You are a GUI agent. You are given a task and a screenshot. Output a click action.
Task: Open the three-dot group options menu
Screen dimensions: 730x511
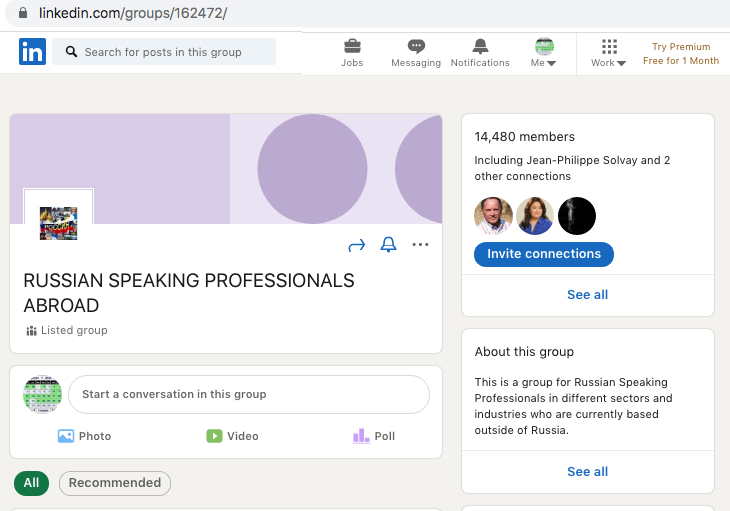pyautogui.click(x=420, y=245)
